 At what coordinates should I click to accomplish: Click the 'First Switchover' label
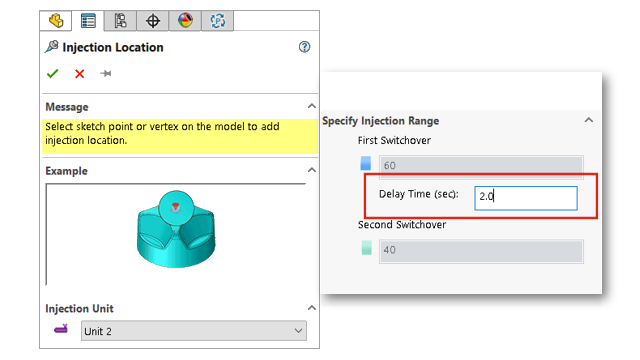[394, 140]
